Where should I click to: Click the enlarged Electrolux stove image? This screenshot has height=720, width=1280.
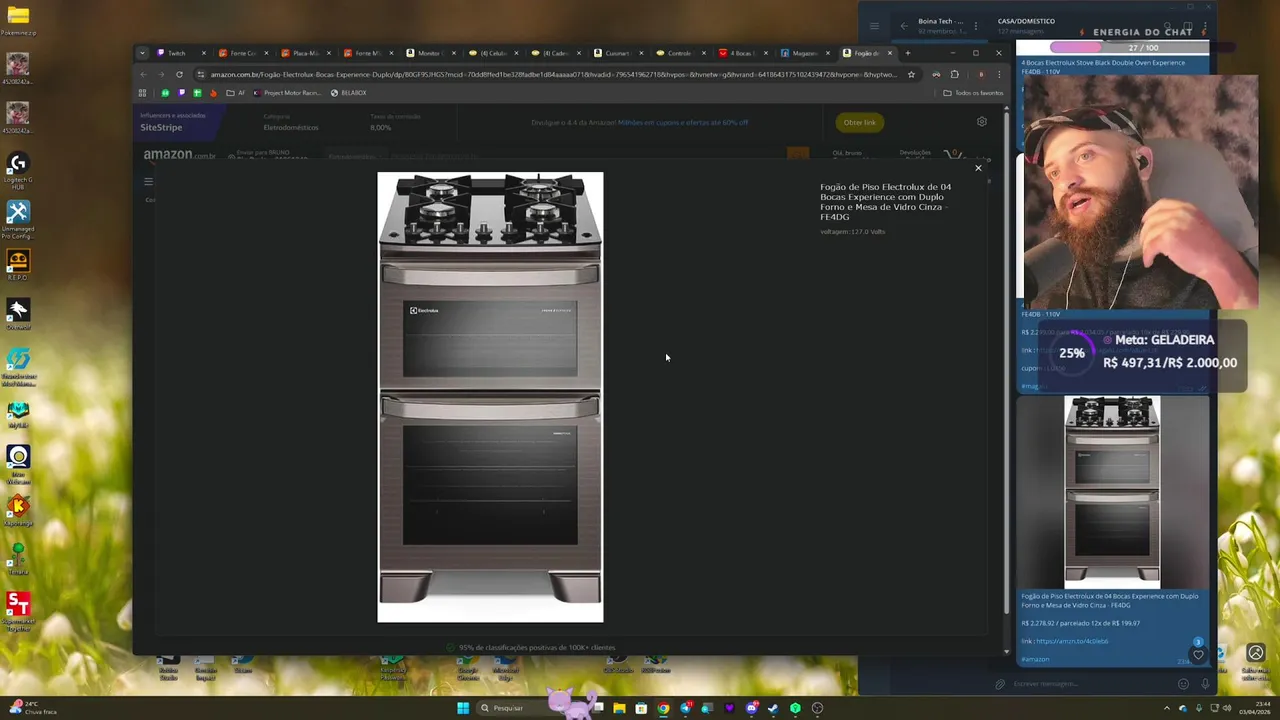490,397
